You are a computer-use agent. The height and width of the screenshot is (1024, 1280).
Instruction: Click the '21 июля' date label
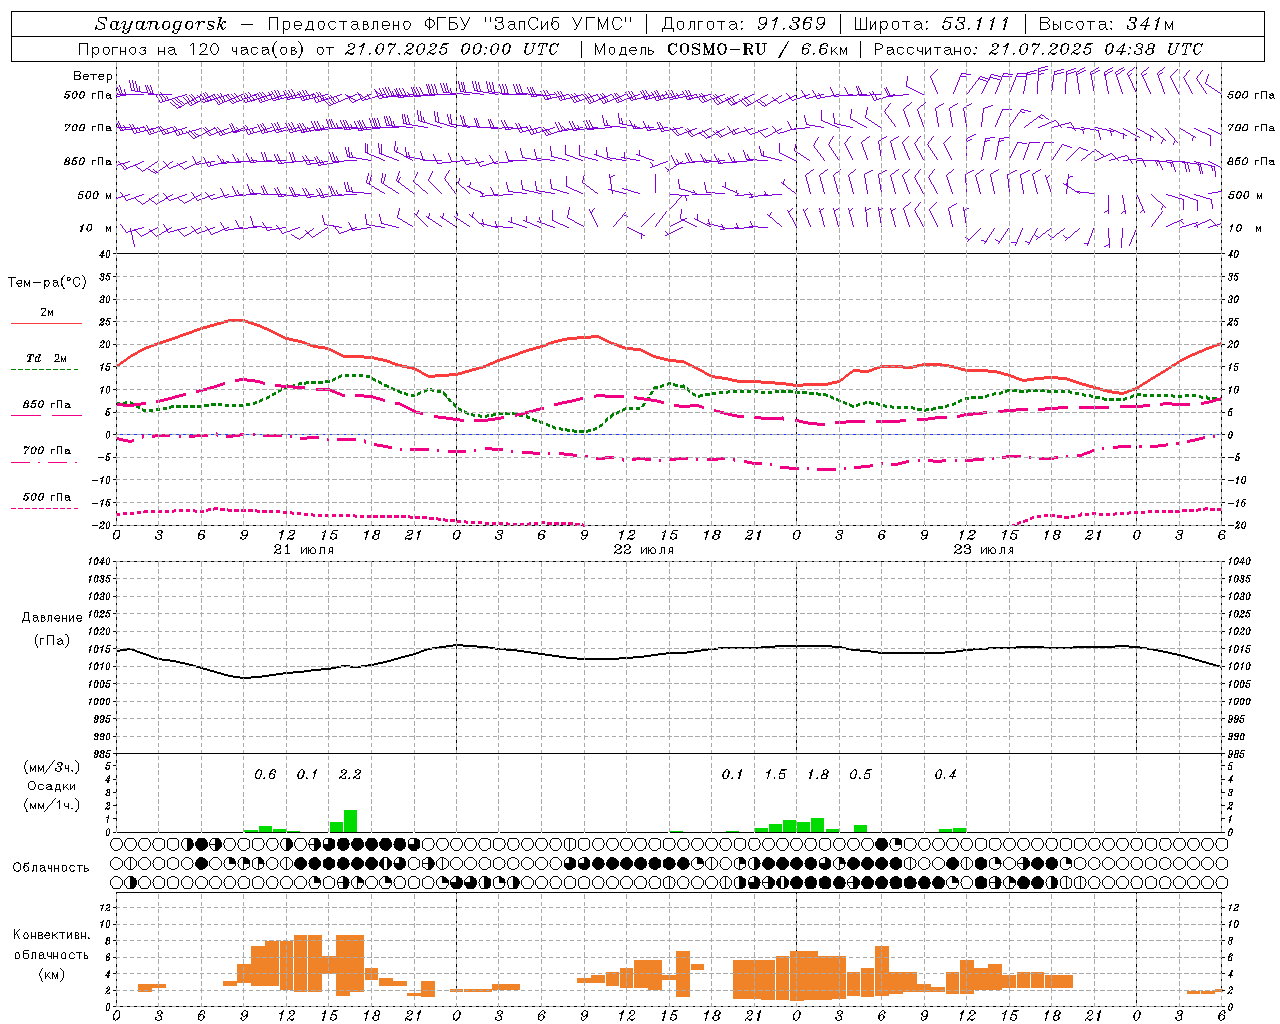(x=304, y=550)
